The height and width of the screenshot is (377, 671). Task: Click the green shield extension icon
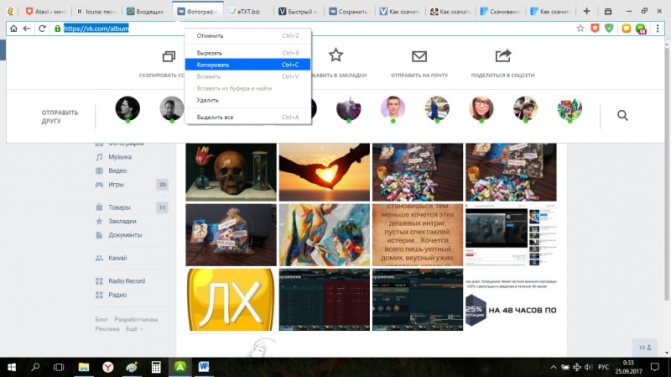[x=609, y=29]
